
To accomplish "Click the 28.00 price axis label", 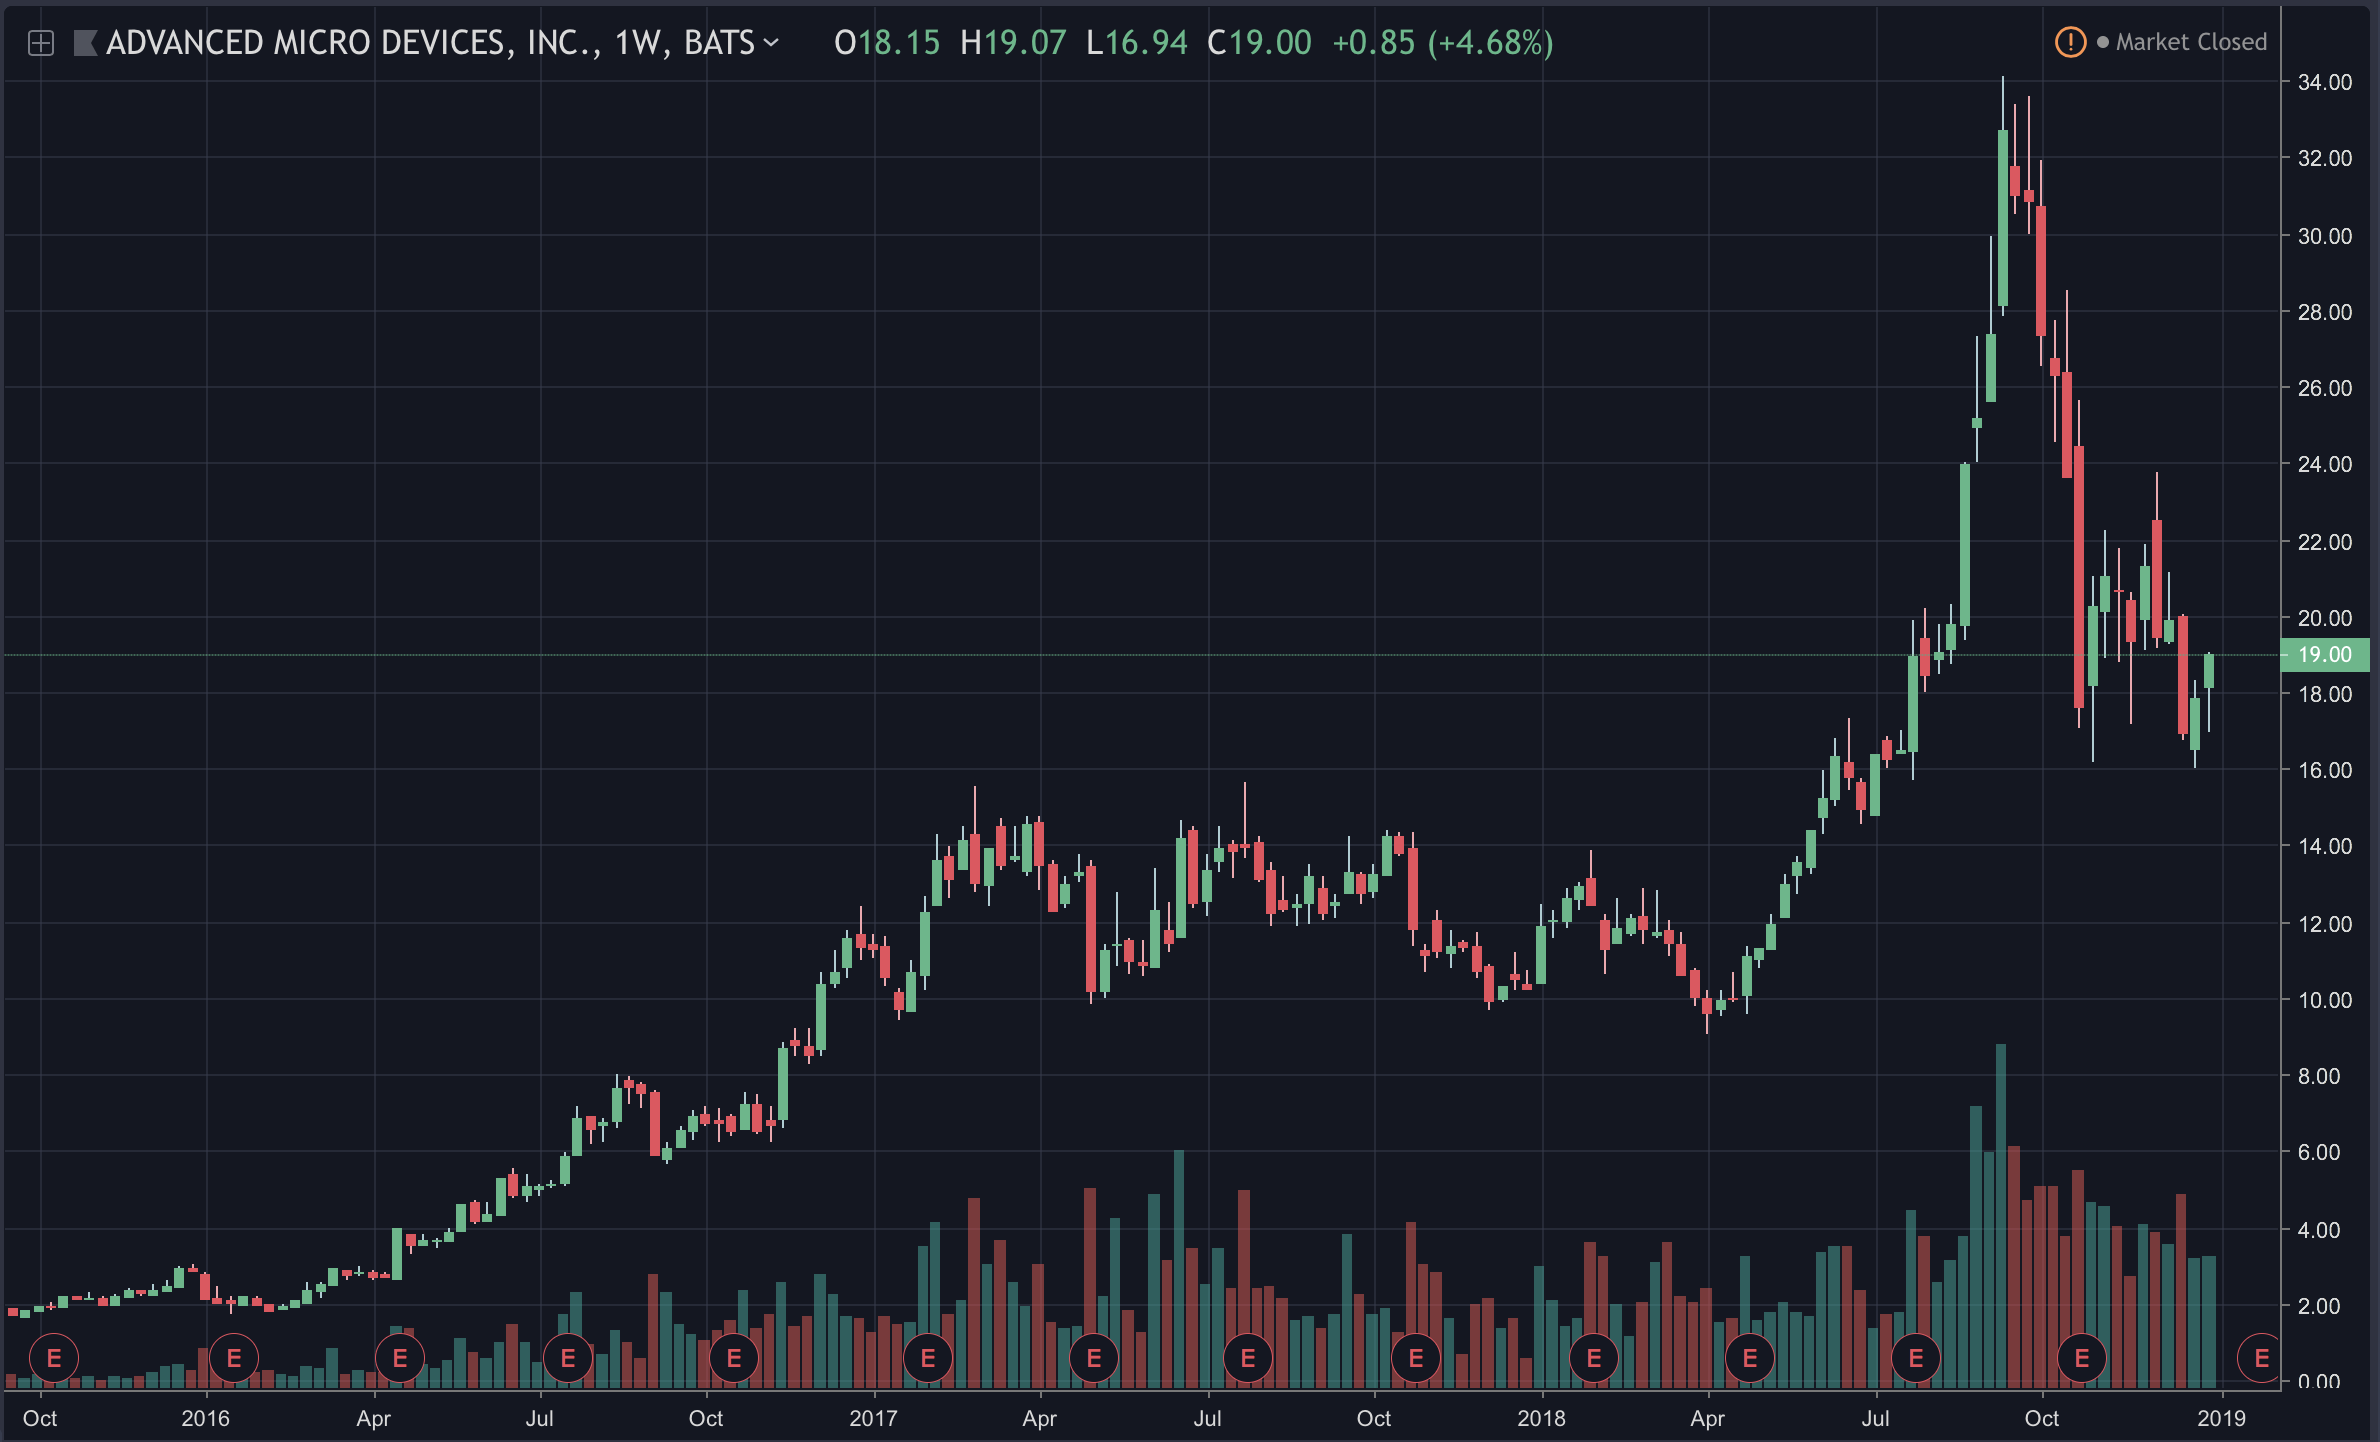I will pyautogui.click(x=2325, y=312).
